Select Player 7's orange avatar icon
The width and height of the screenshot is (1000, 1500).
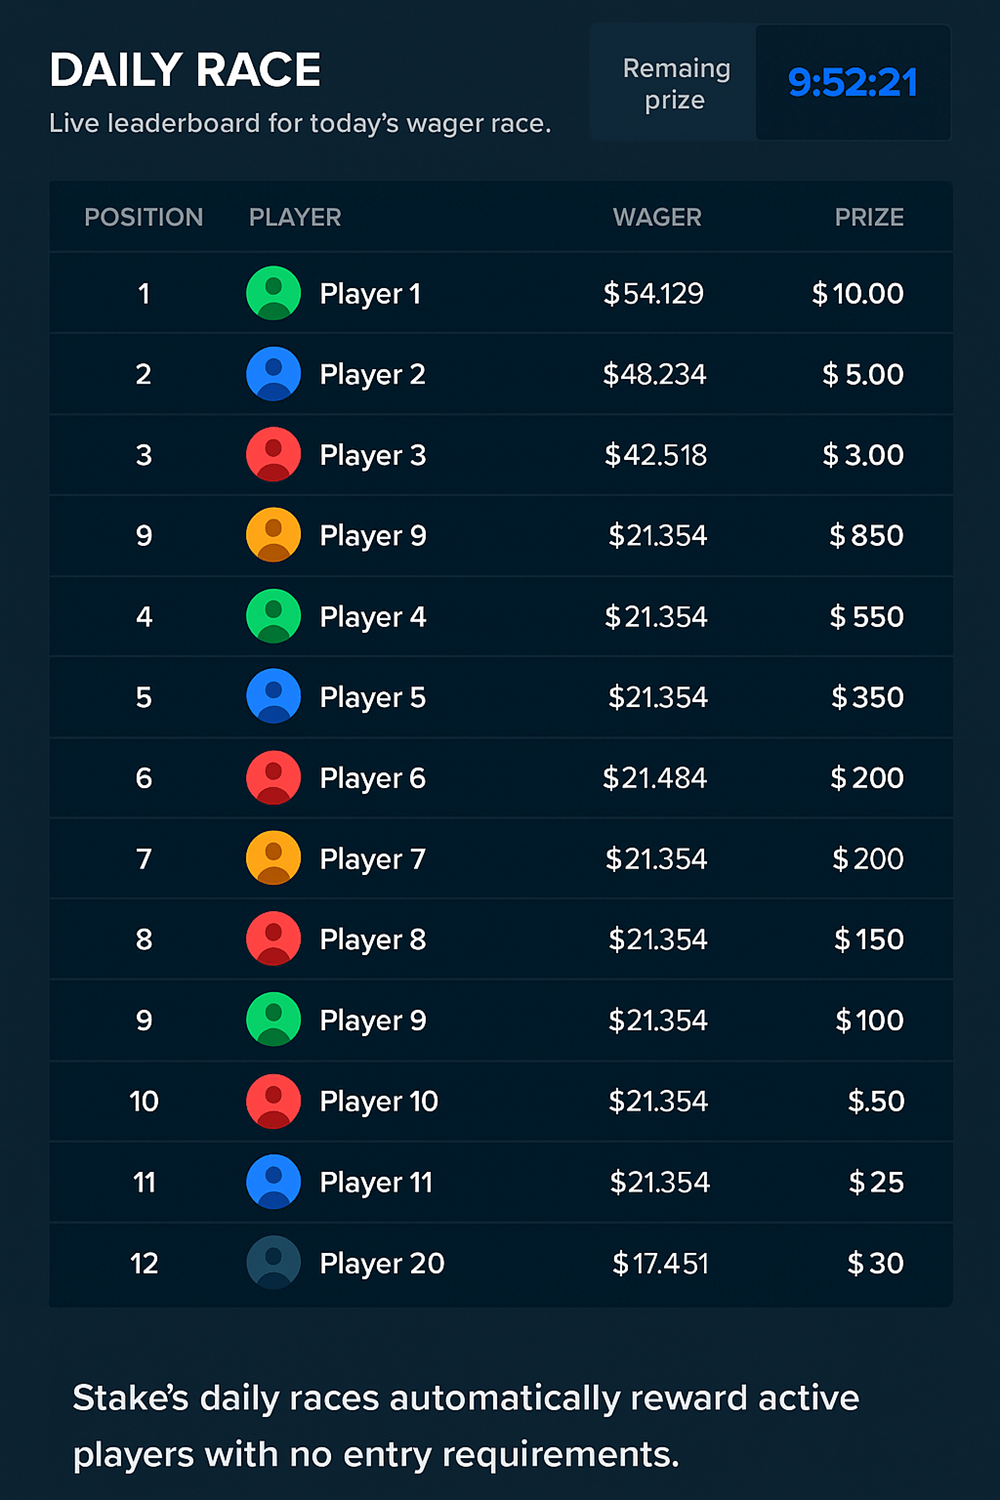(x=273, y=858)
